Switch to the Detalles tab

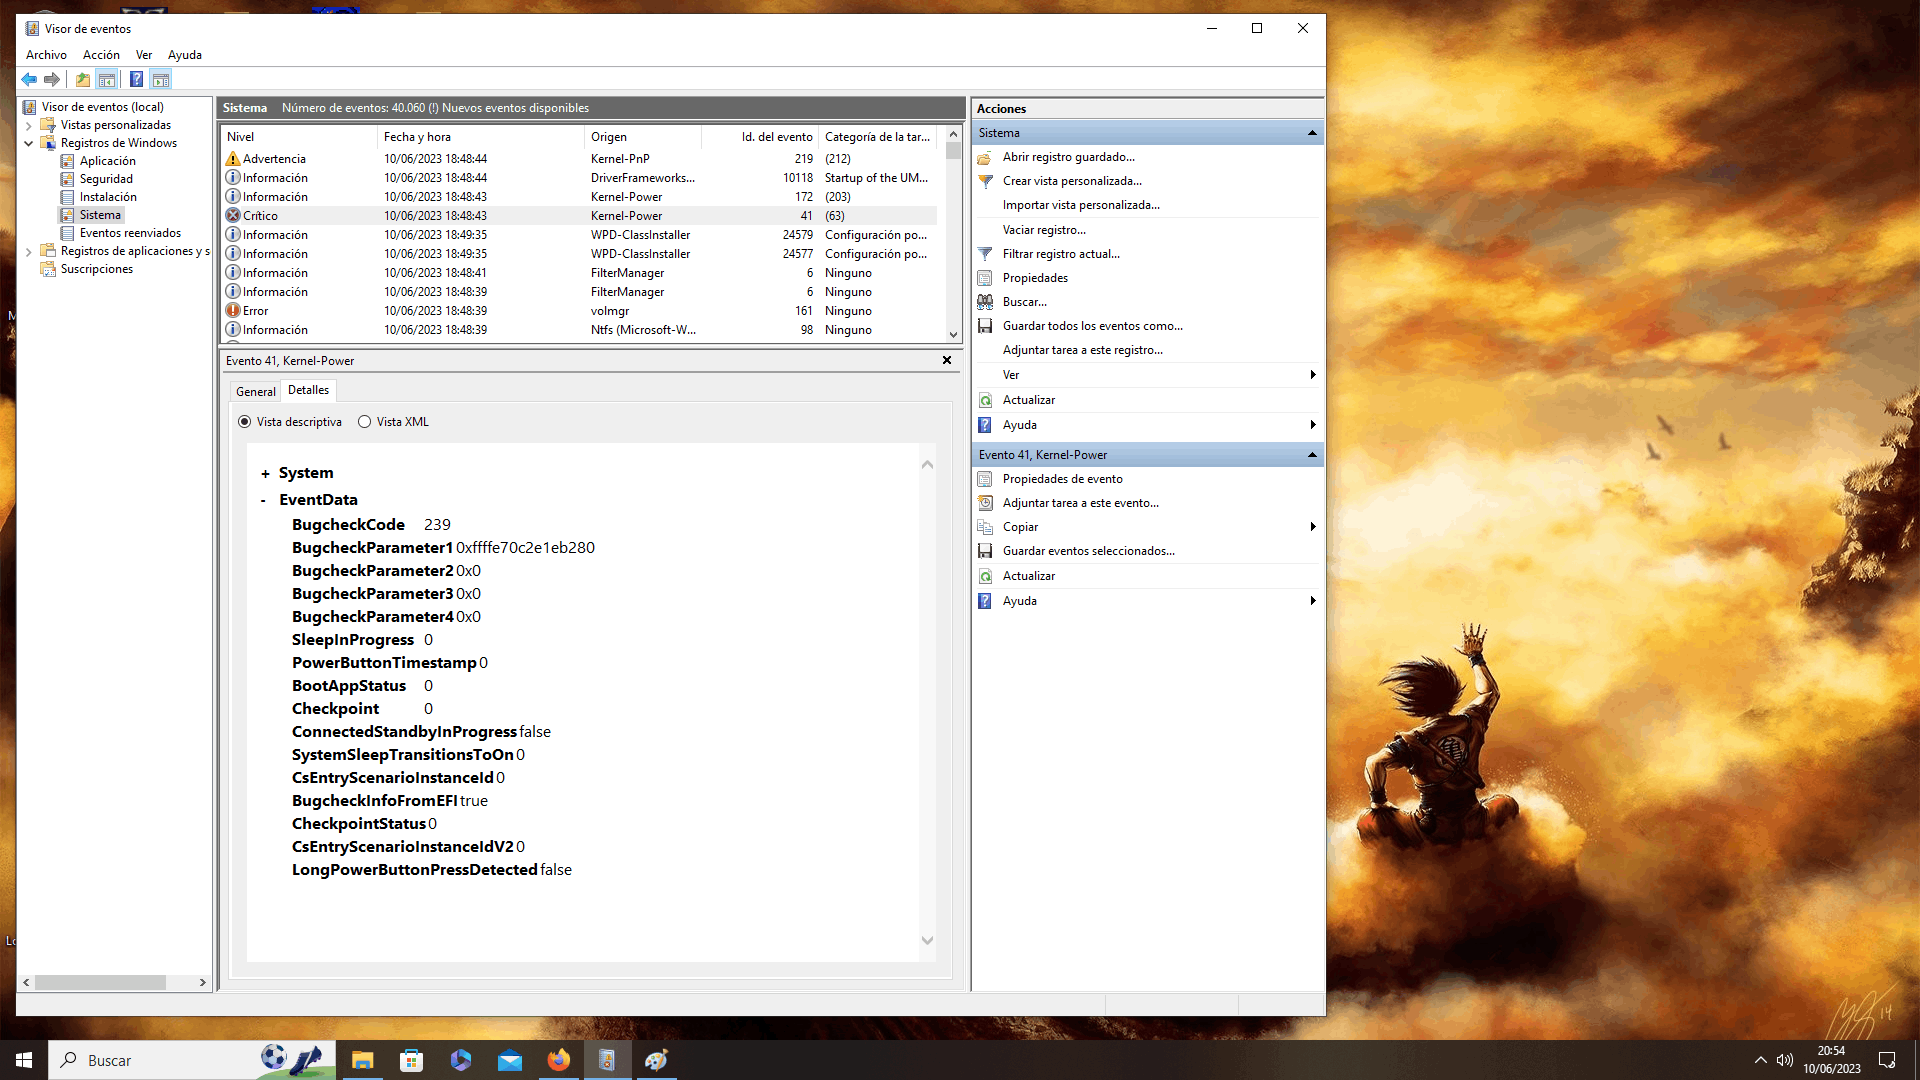[309, 391]
